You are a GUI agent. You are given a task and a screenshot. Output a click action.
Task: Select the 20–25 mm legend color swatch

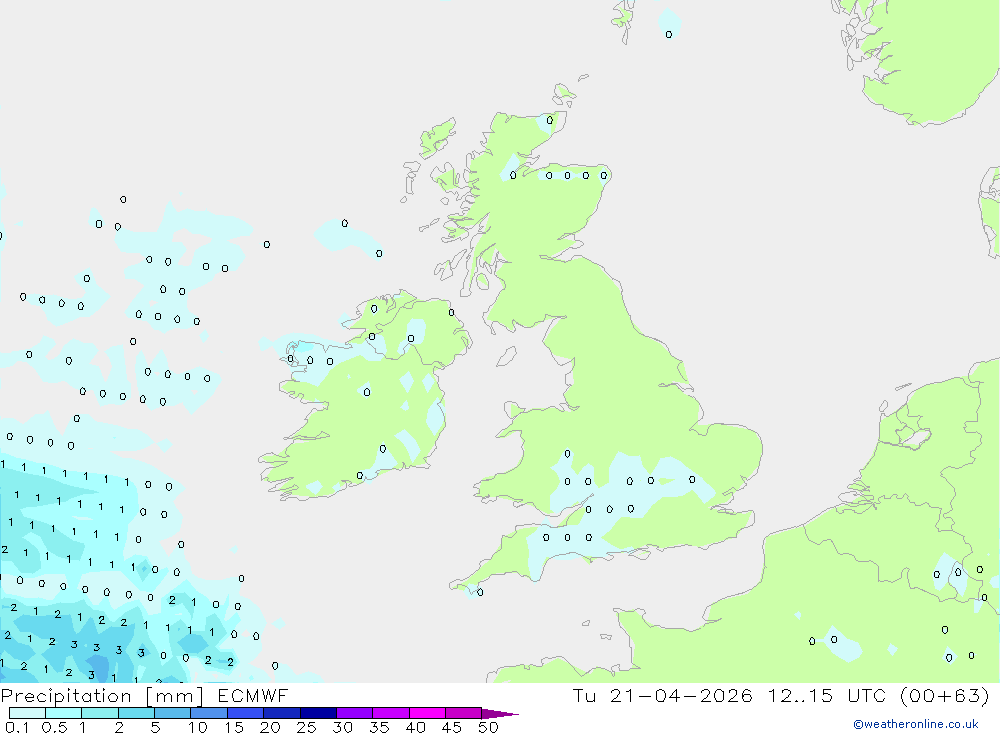click(282, 713)
